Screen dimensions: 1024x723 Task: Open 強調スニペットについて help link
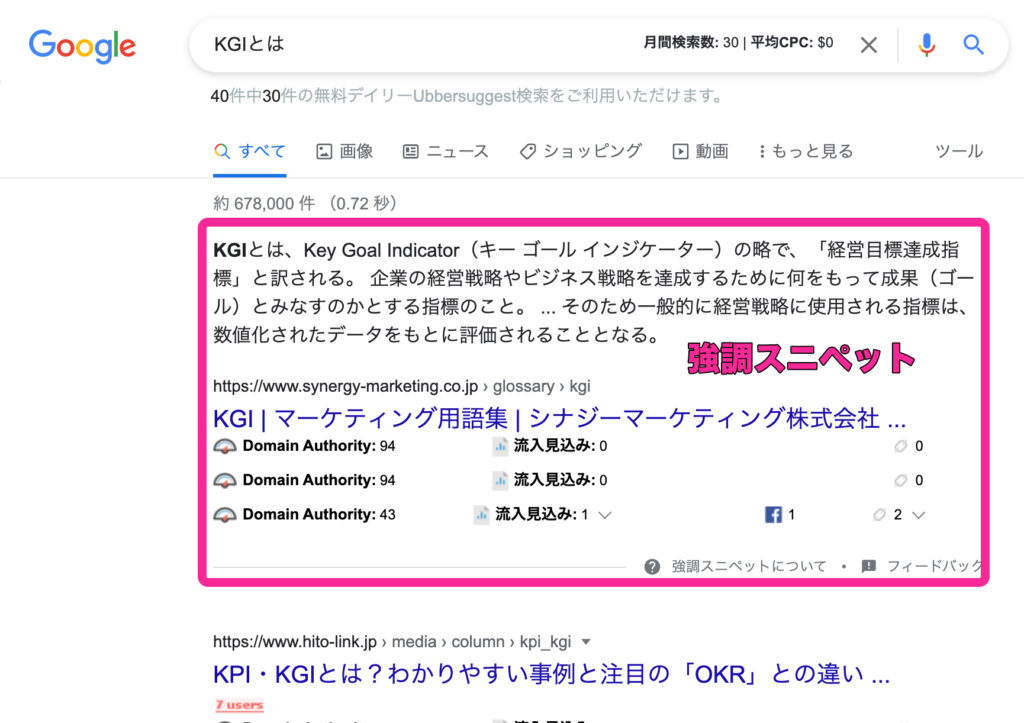pyautogui.click(x=748, y=566)
